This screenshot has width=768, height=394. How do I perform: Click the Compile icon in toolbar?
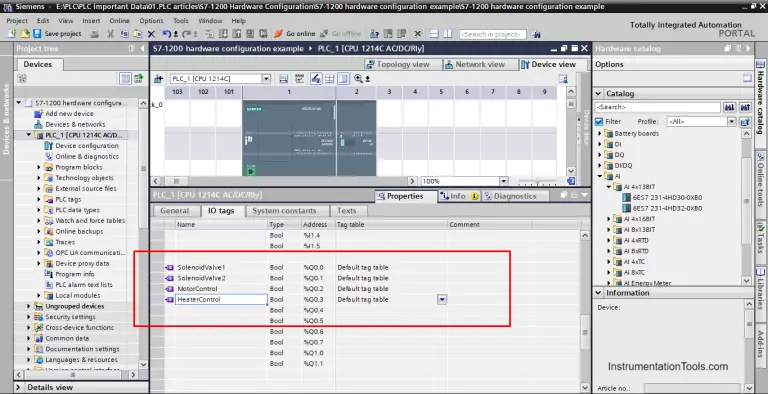pyautogui.click(x=210, y=34)
